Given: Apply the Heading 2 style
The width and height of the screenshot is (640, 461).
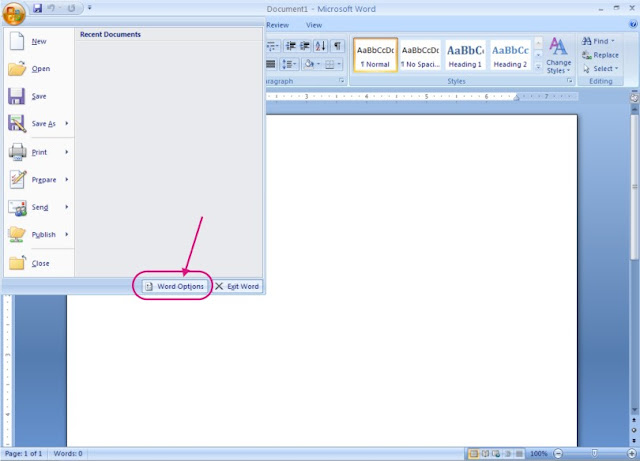Looking at the screenshot, I should 510,55.
